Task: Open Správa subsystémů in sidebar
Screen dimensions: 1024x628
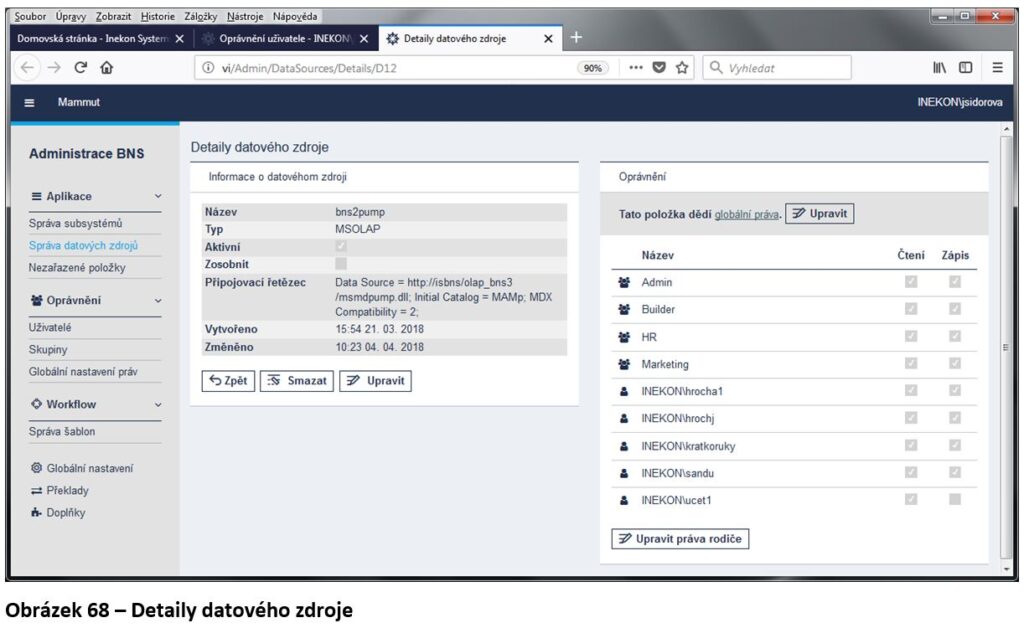Action: pyautogui.click(x=76, y=223)
